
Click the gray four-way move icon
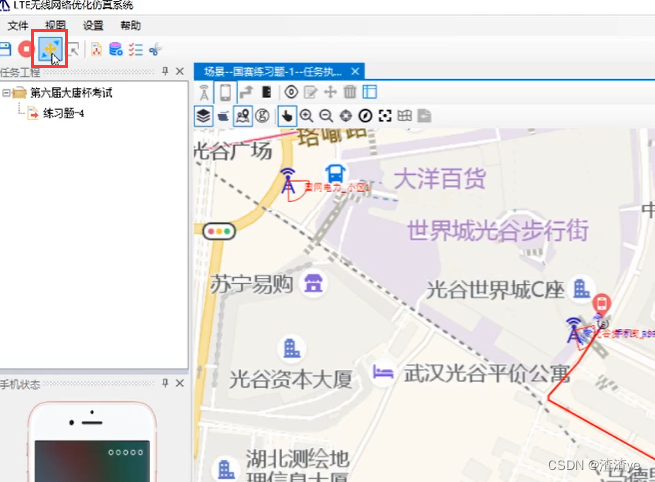(330, 92)
